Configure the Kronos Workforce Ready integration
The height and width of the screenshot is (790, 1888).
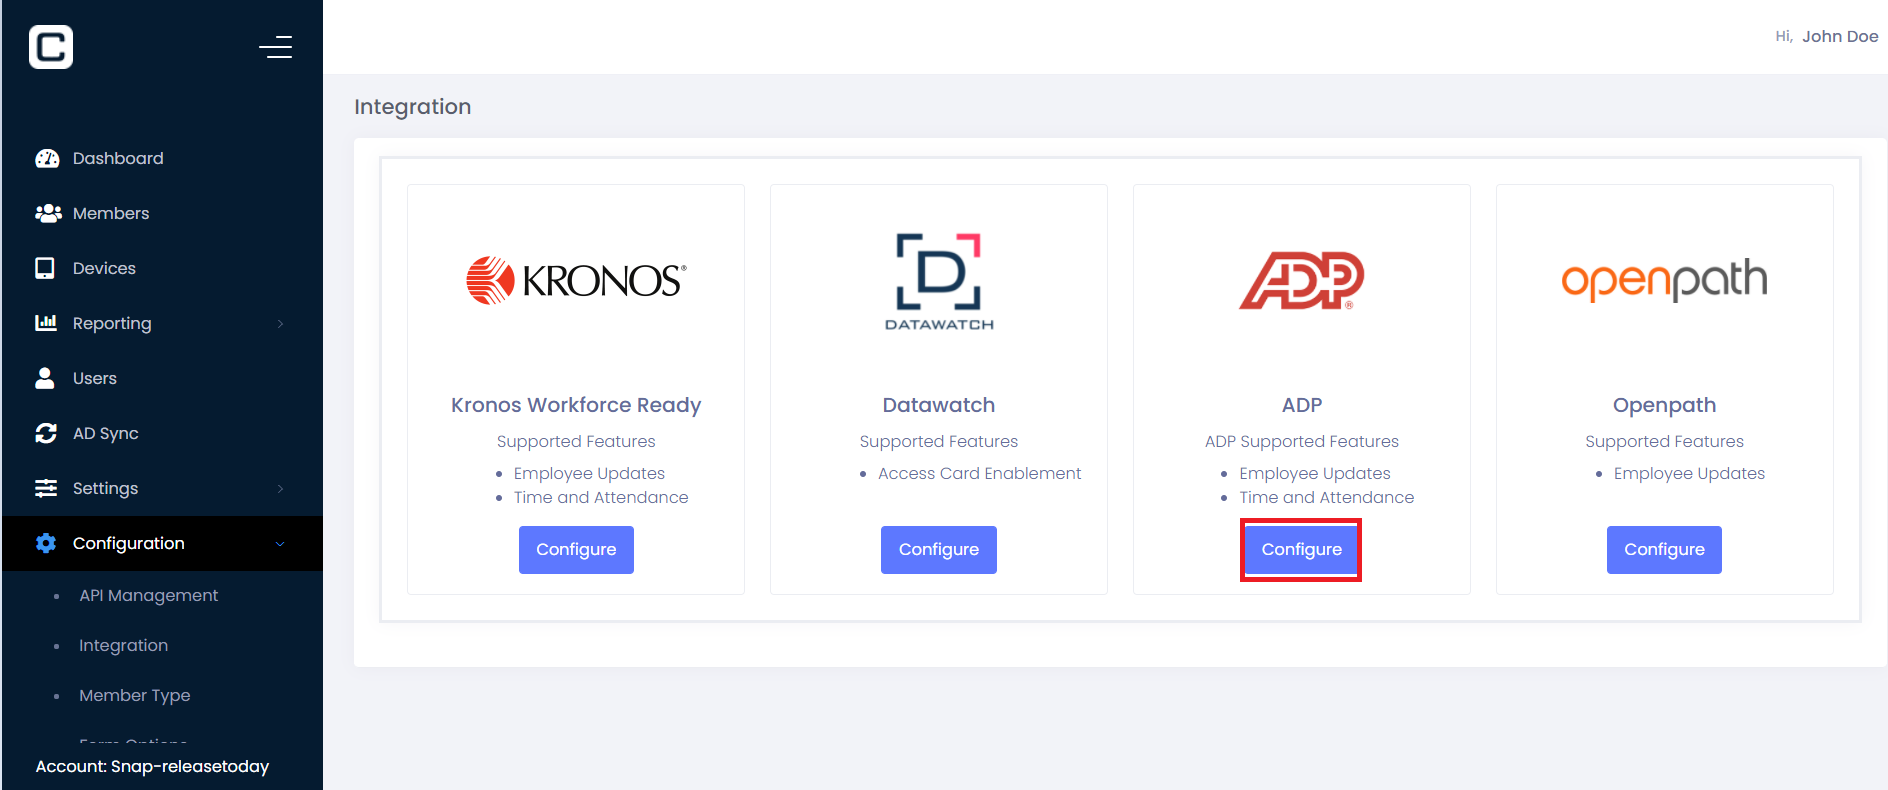576,550
